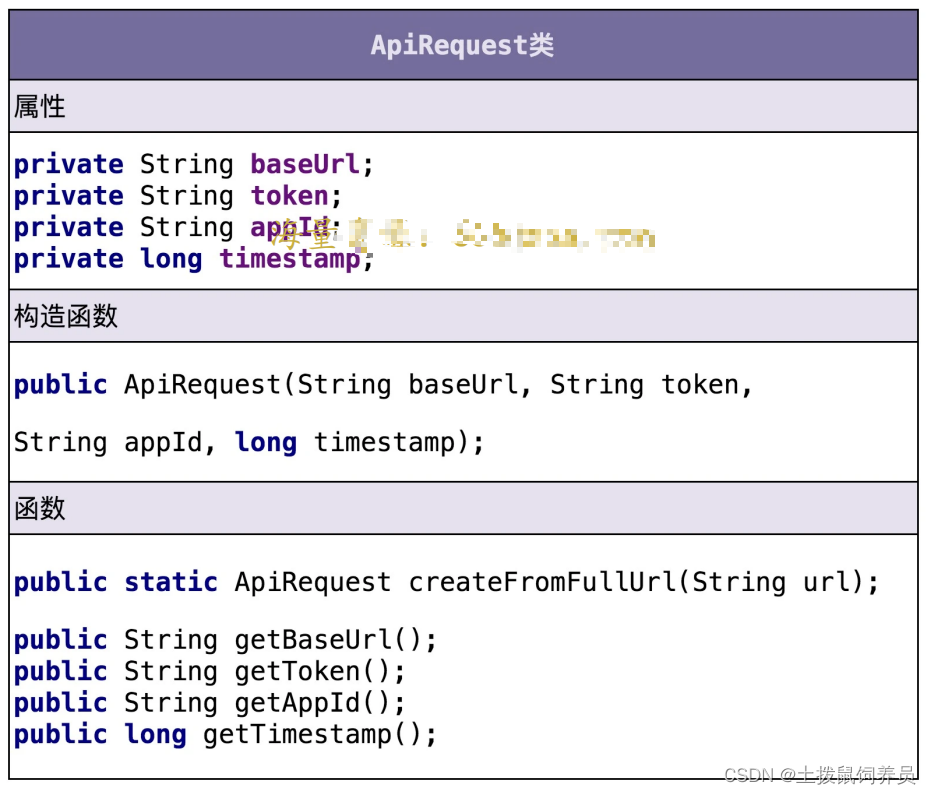Click the static keyword

click(x=171, y=582)
